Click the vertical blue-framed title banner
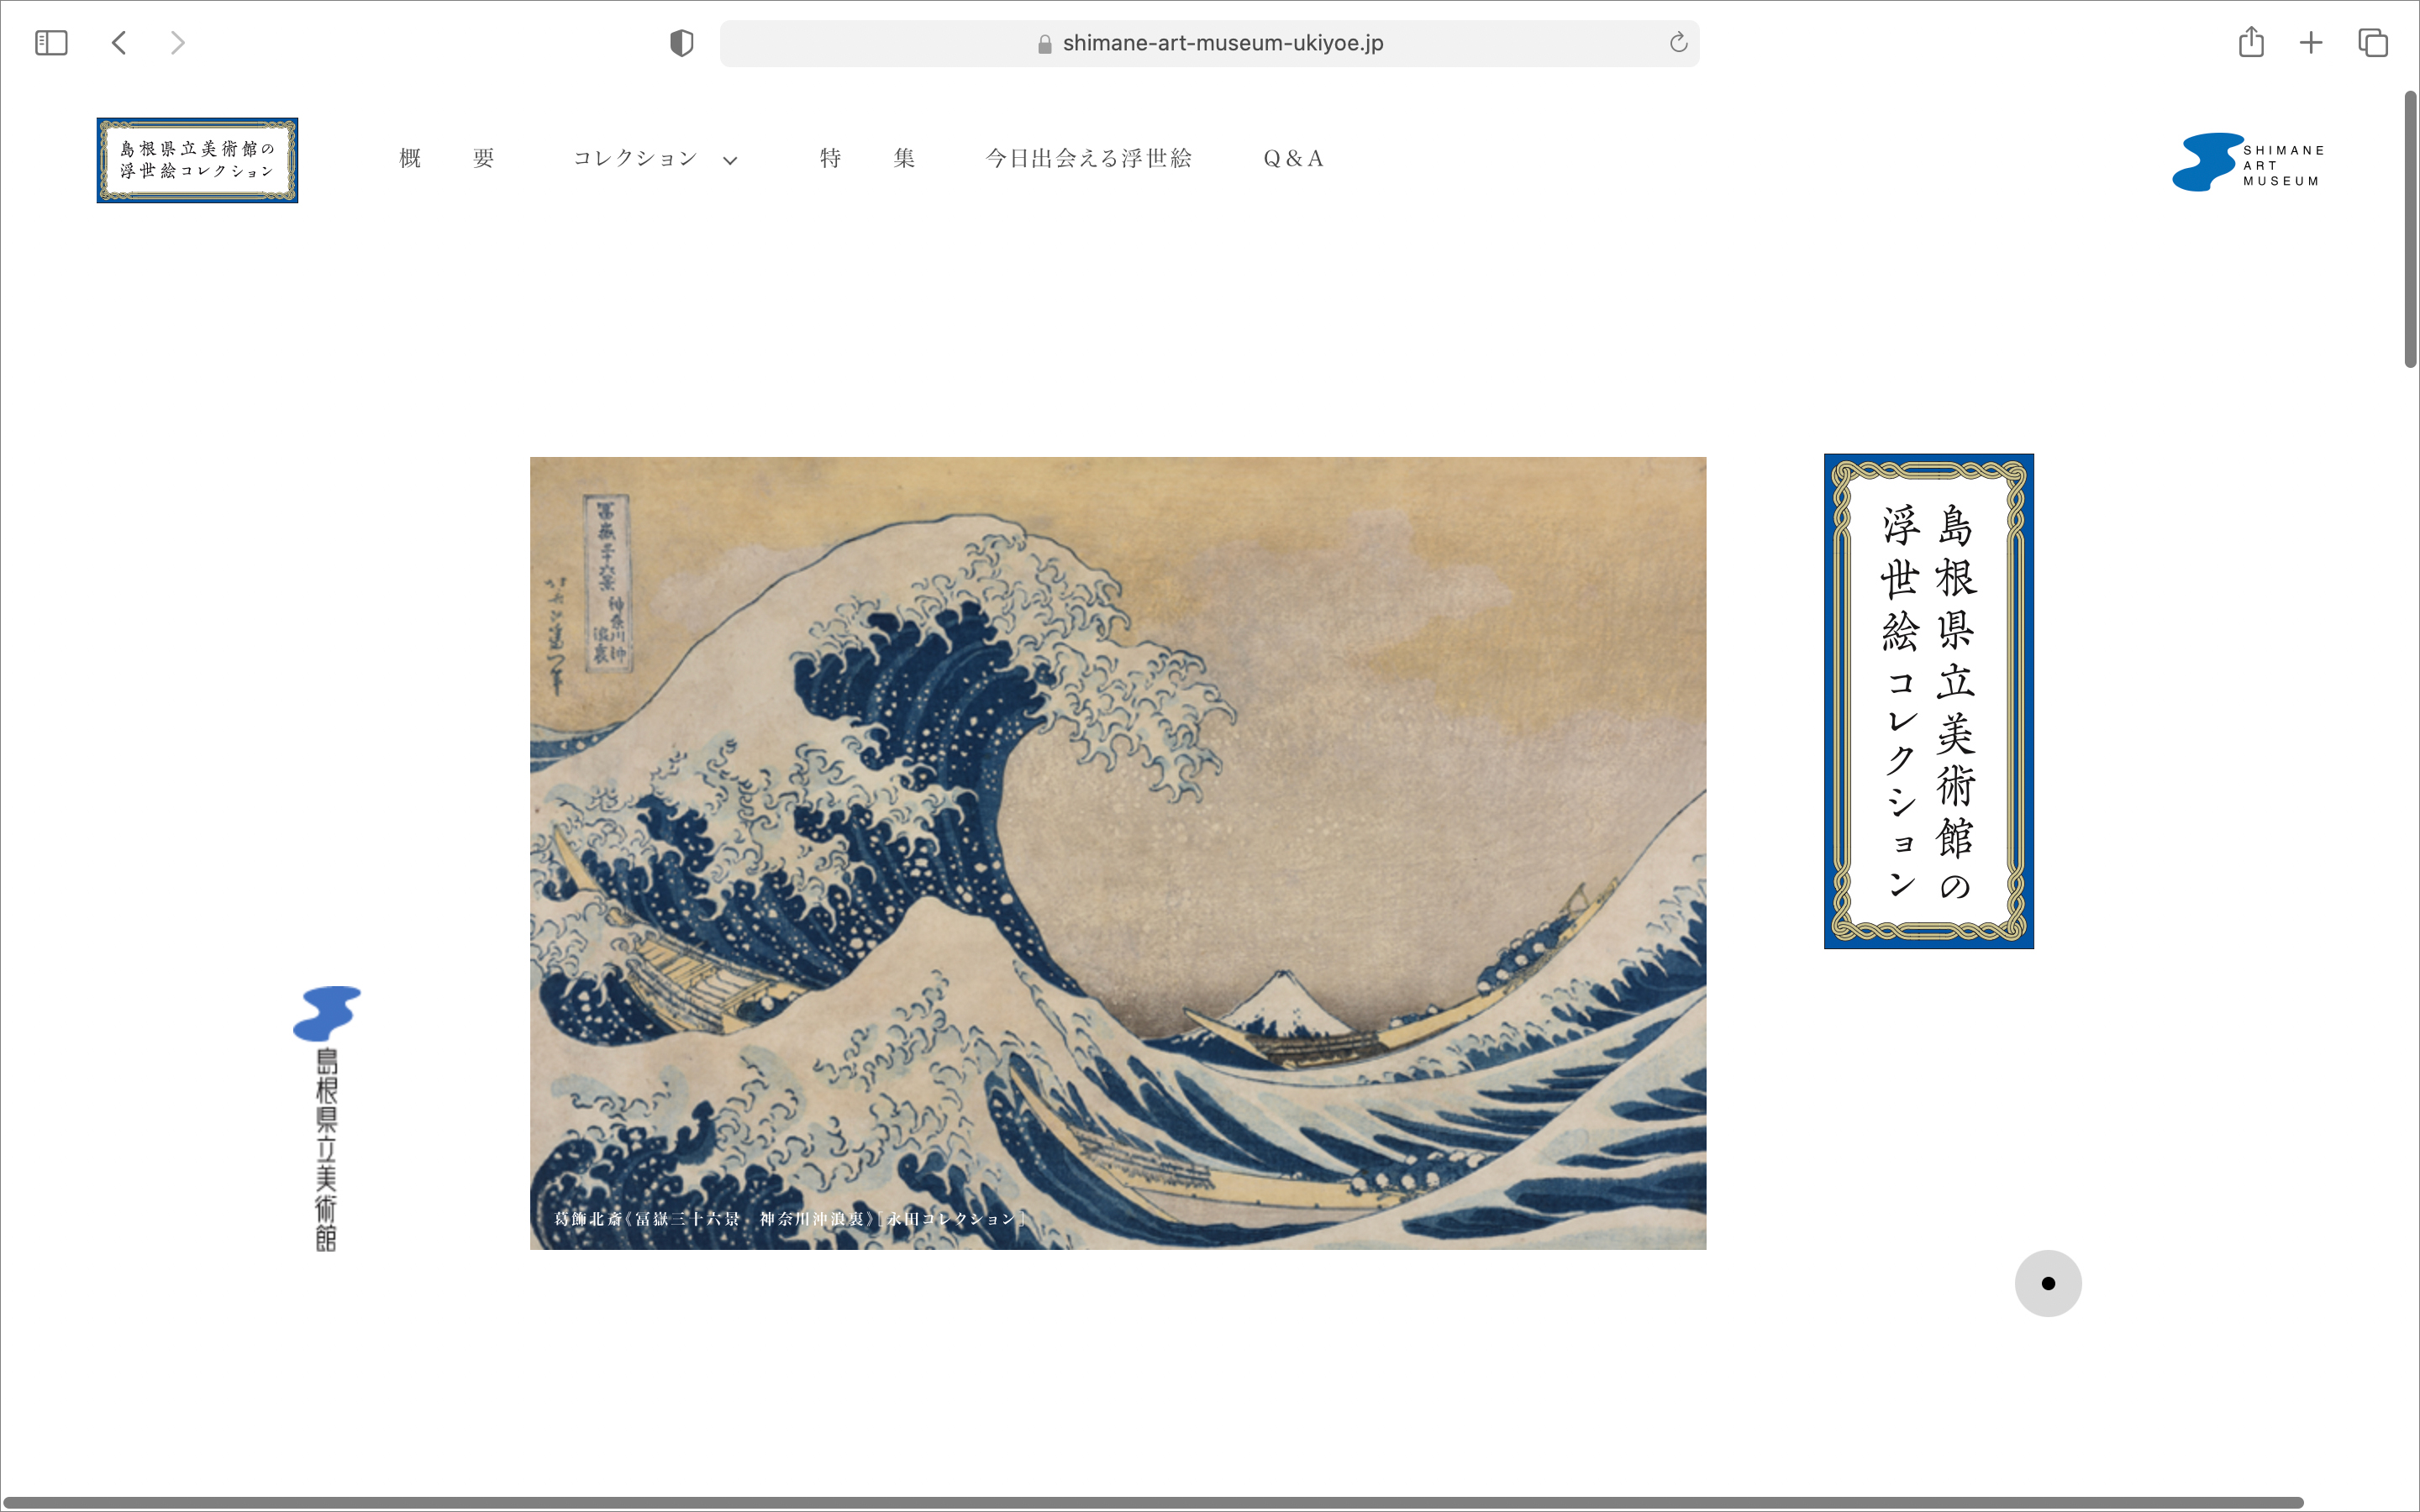 click(x=1929, y=701)
